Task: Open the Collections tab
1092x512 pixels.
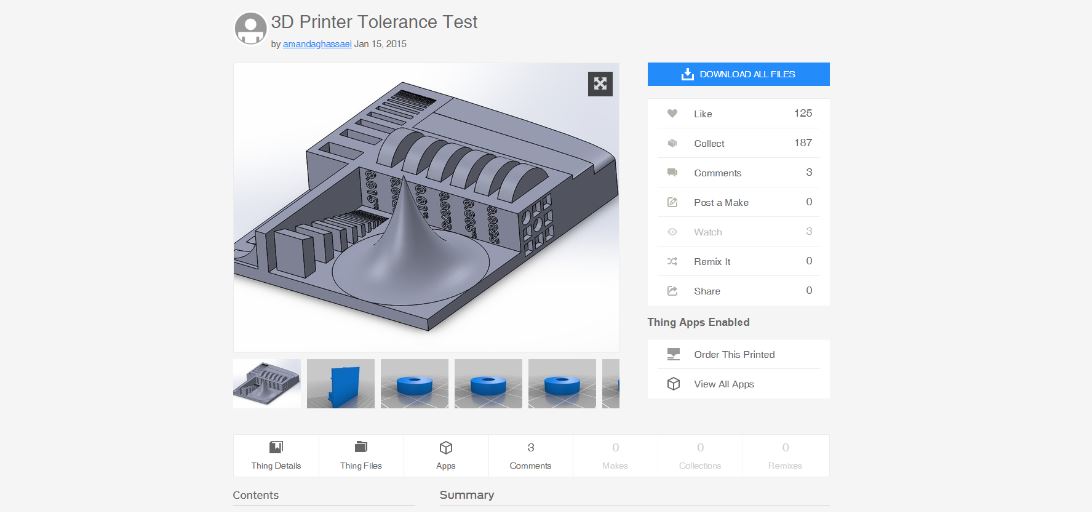Action: tap(700, 456)
